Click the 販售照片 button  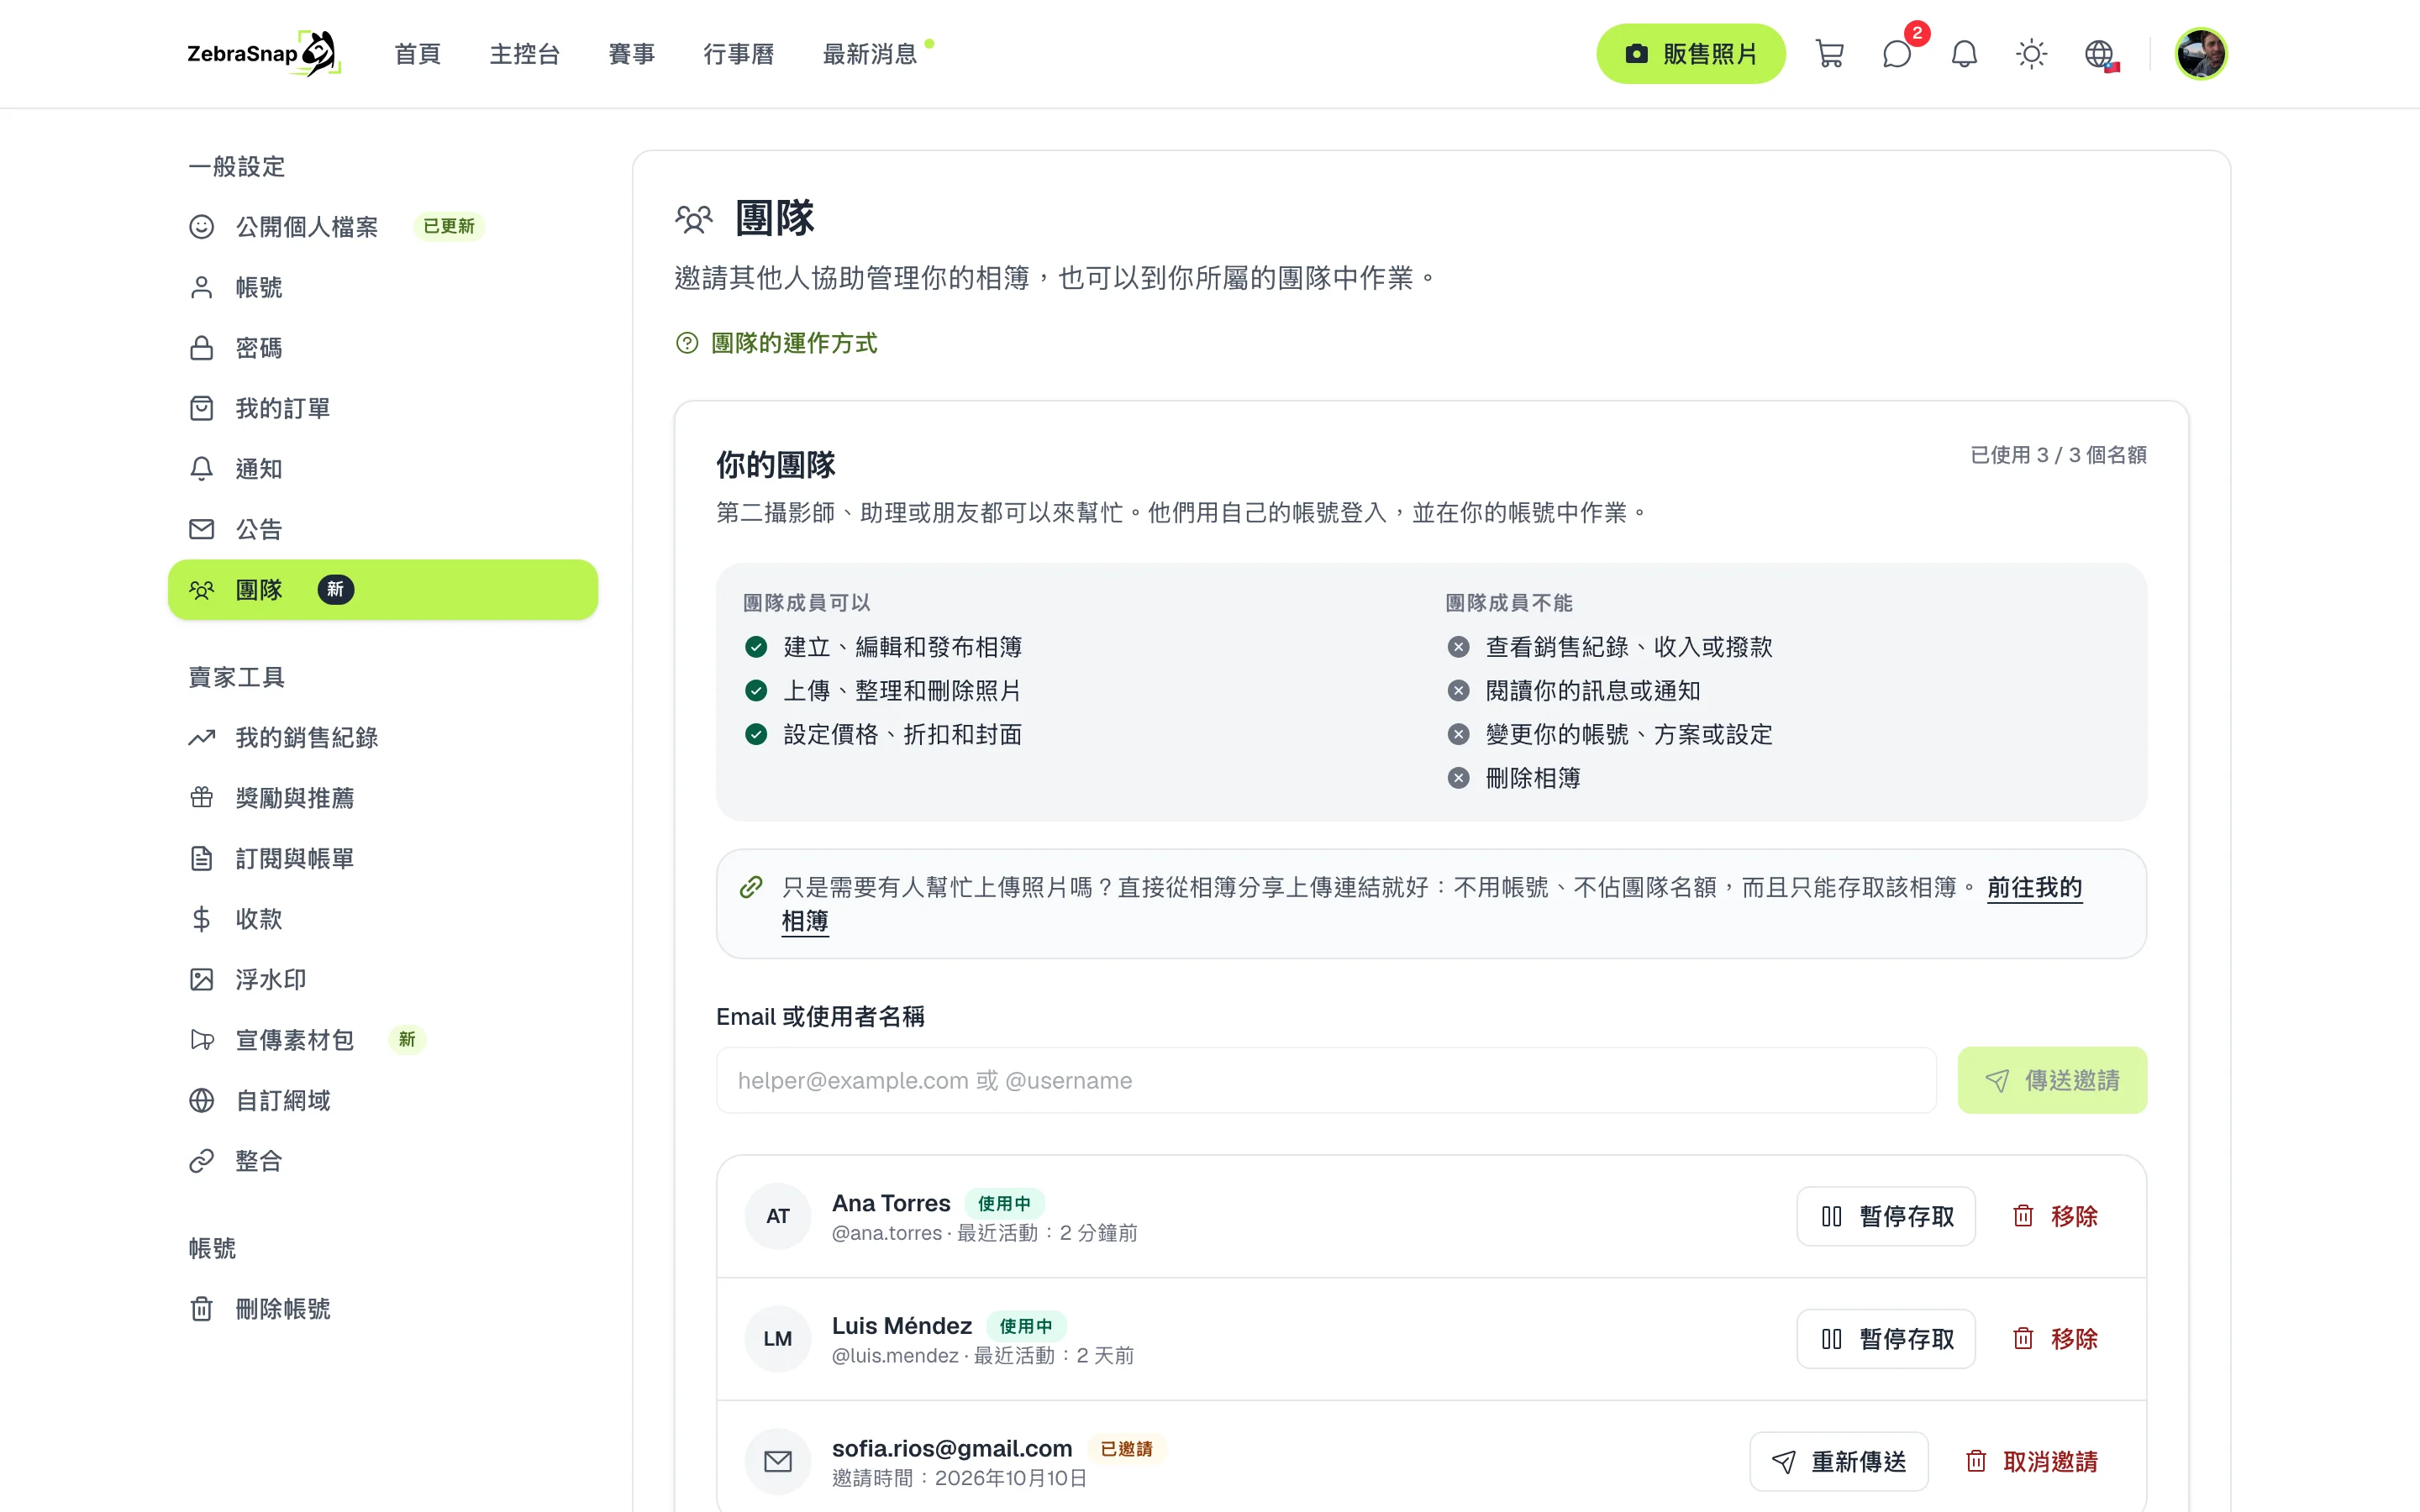(x=1691, y=54)
